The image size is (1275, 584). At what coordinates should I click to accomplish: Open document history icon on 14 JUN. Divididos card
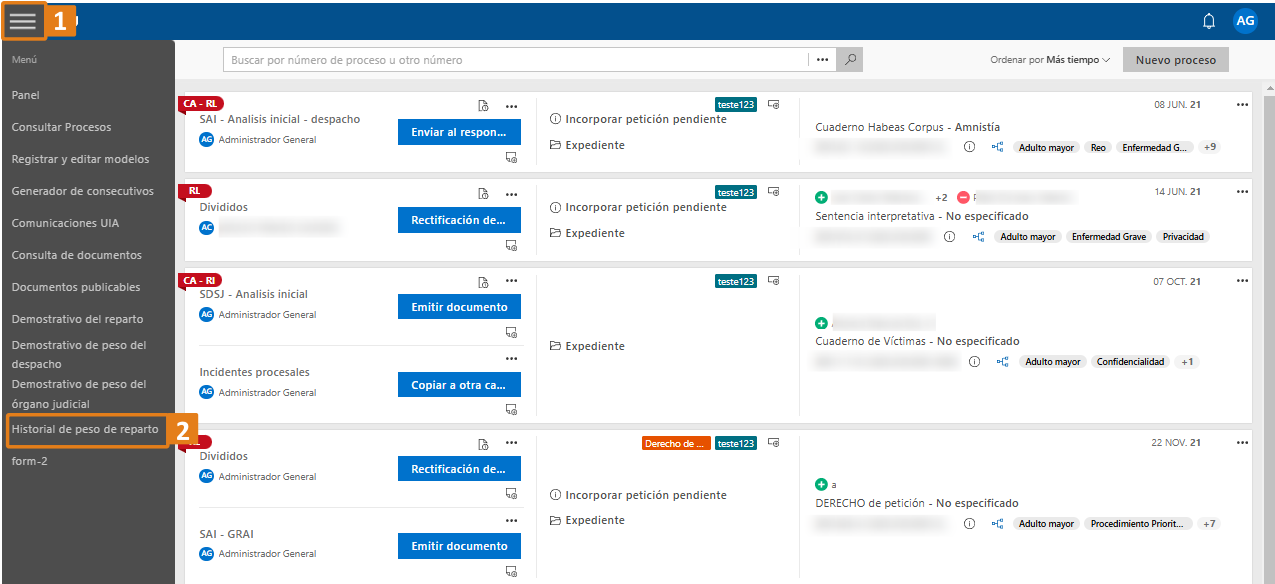(483, 194)
